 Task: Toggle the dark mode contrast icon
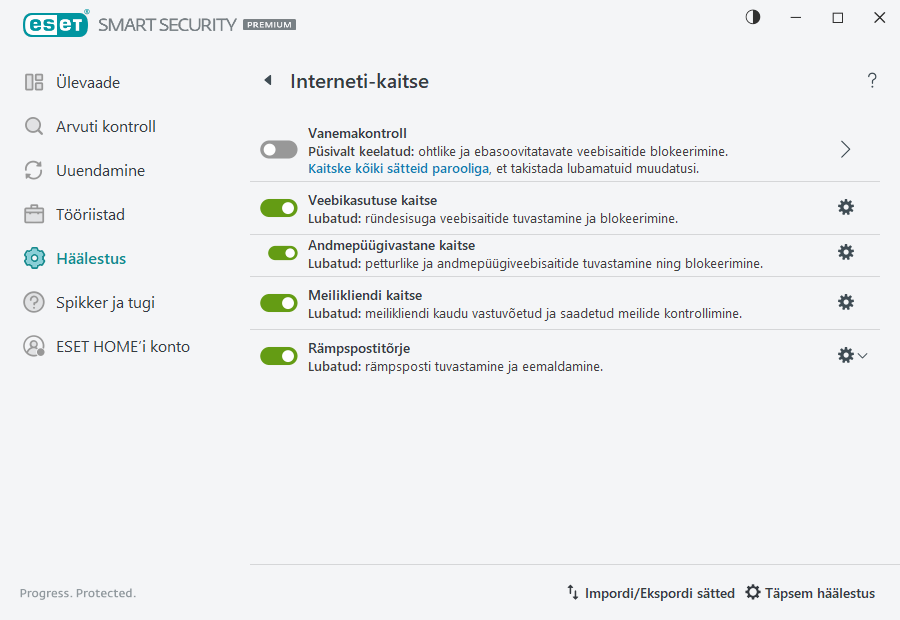click(752, 17)
